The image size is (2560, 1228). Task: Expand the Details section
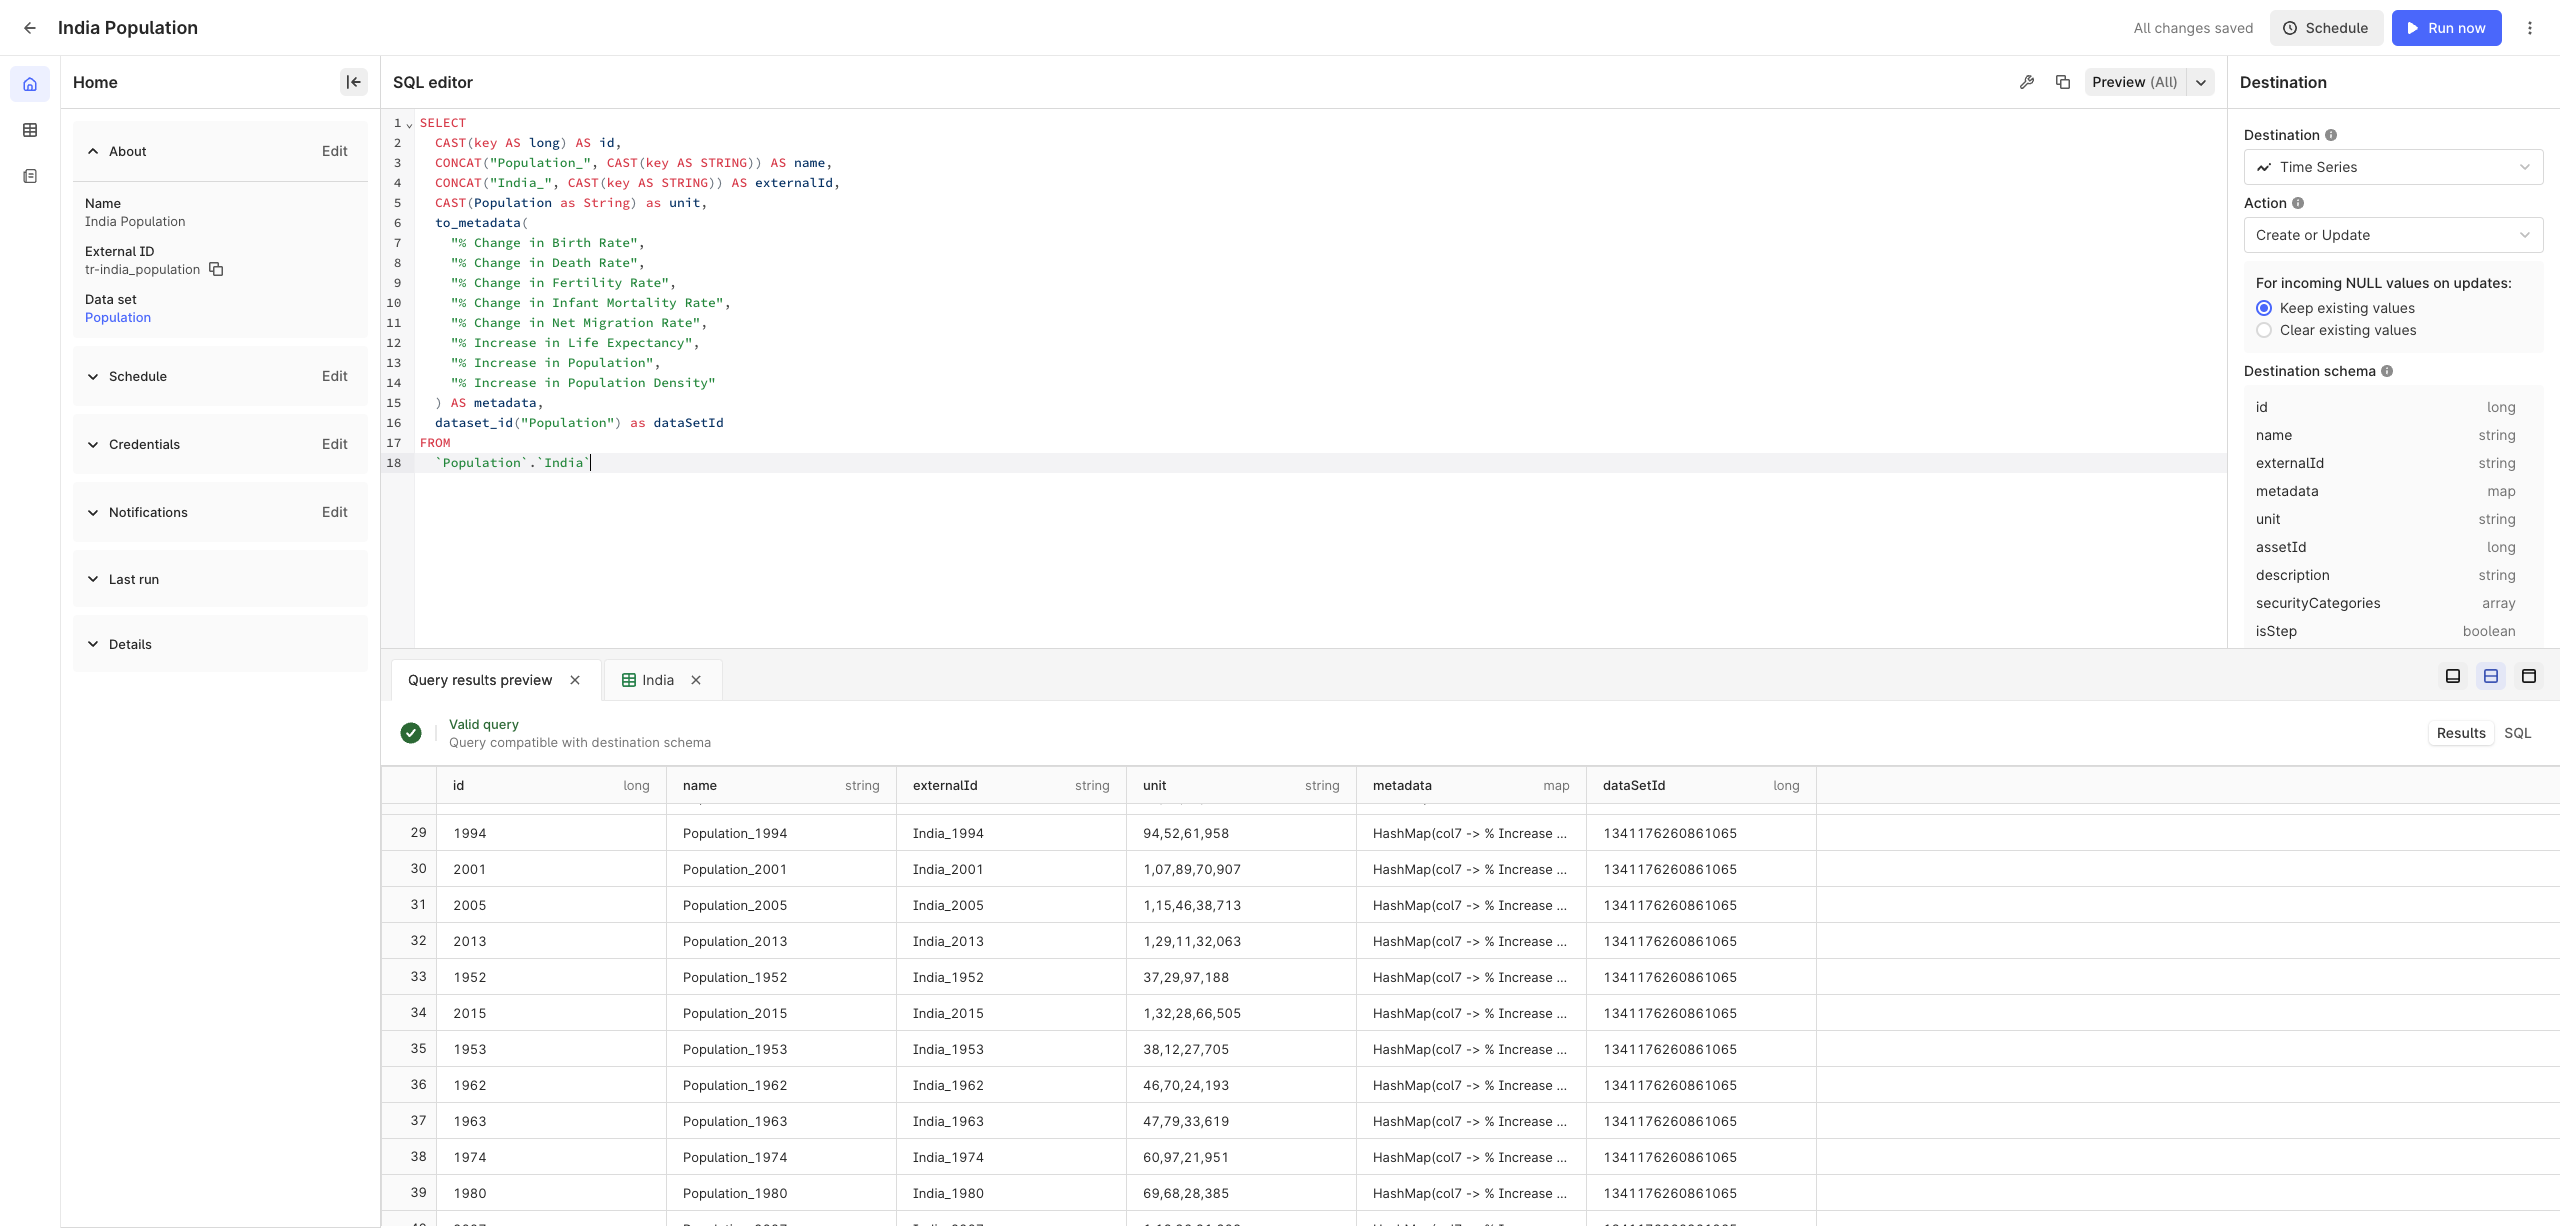tap(93, 644)
